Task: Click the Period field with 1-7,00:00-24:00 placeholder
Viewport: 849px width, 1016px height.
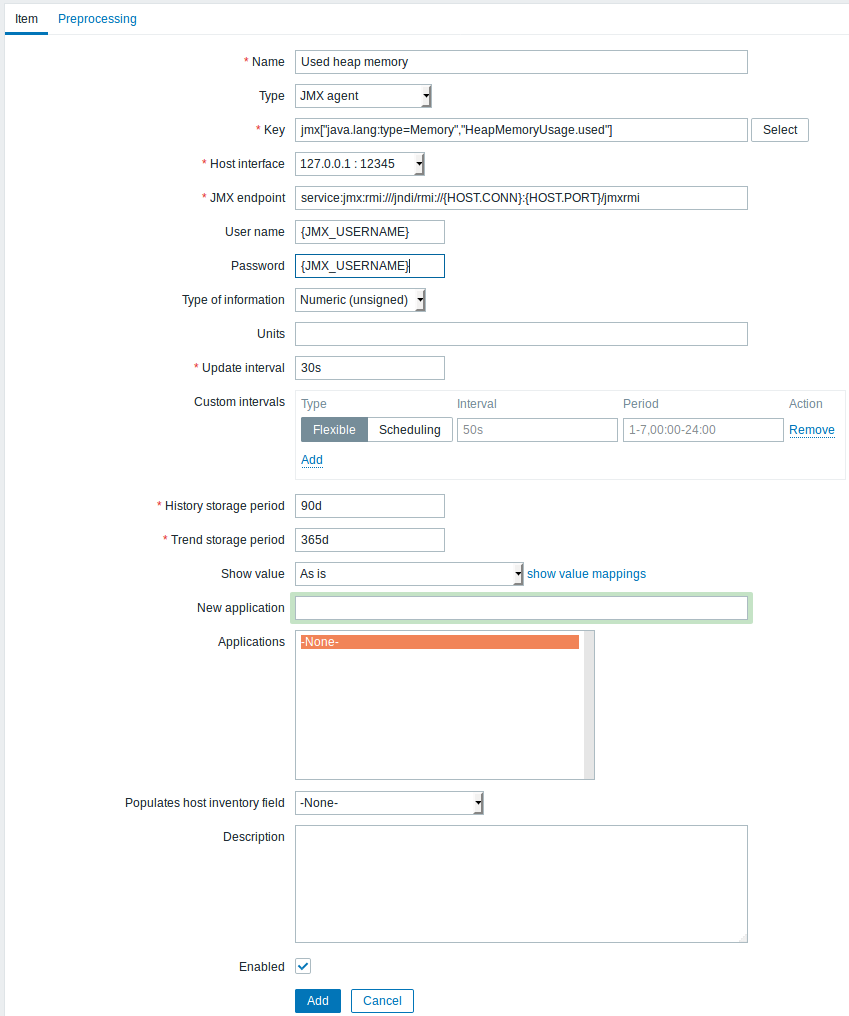Action: click(x=703, y=430)
